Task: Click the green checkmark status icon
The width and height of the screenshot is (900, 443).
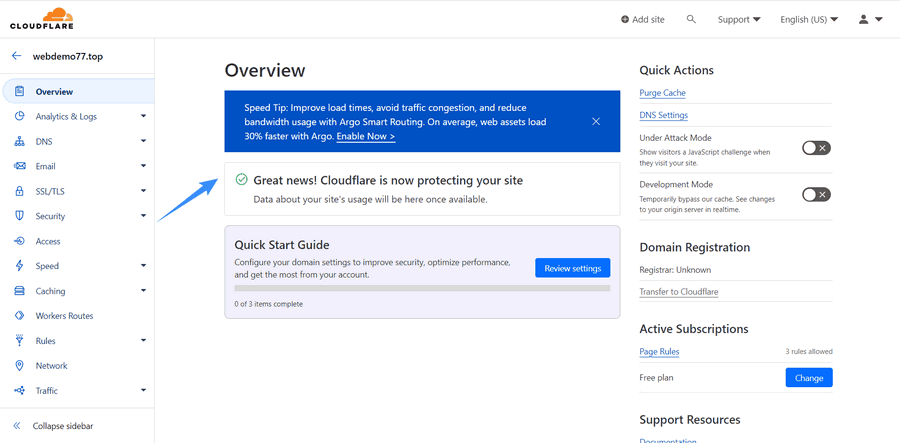Action: pyautogui.click(x=242, y=180)
